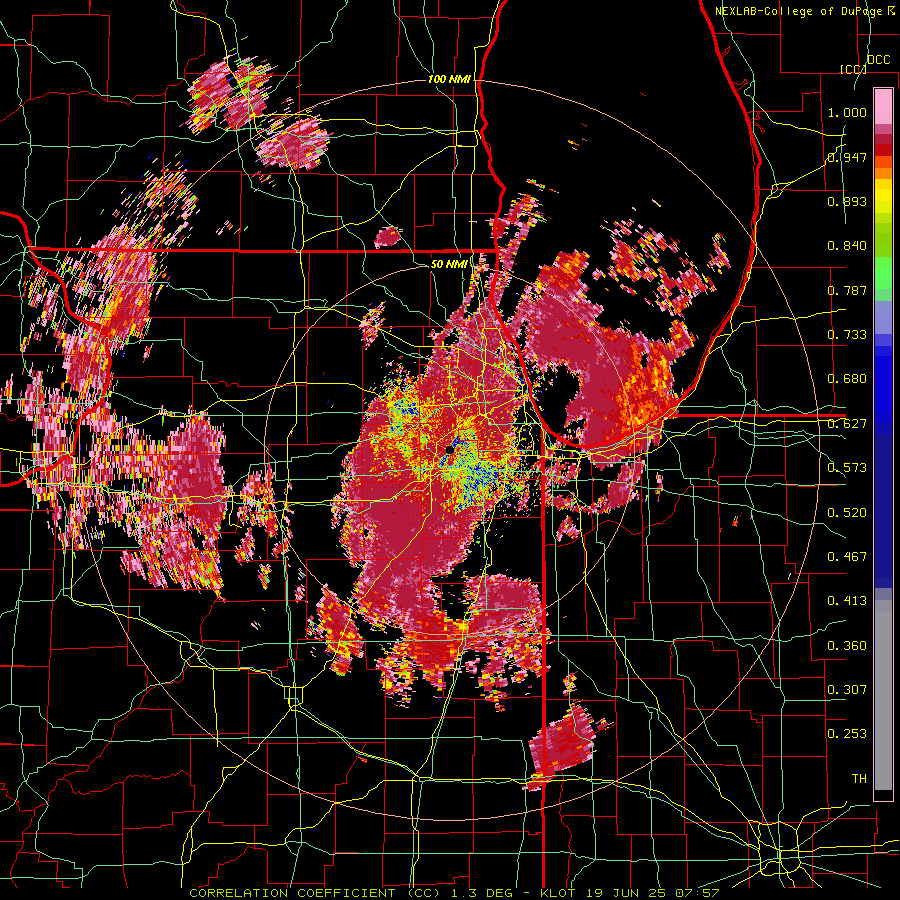Screen dimensions: 900x900
Task: Select the 0.947 legend value
Action: coord(847,157)
